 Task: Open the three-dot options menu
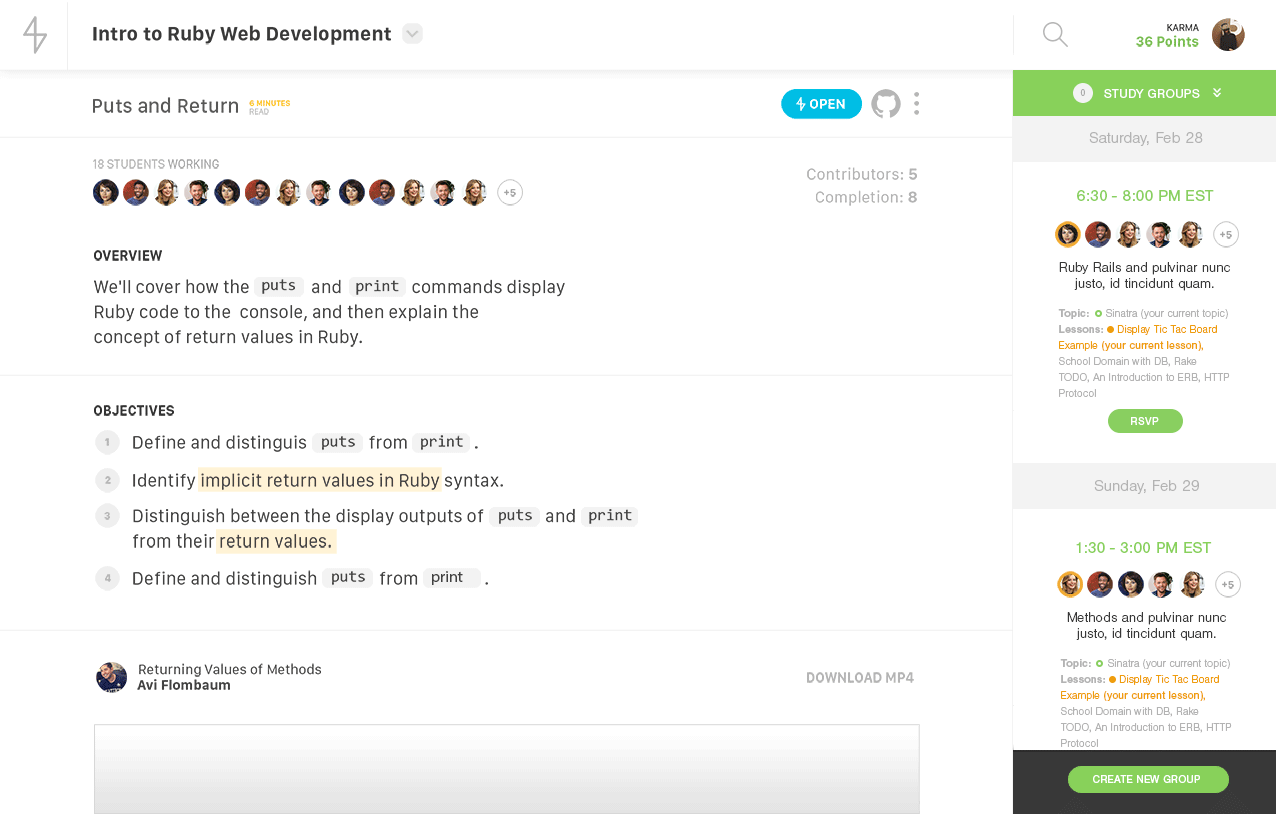pyautogui.click(x=916, y=103)
